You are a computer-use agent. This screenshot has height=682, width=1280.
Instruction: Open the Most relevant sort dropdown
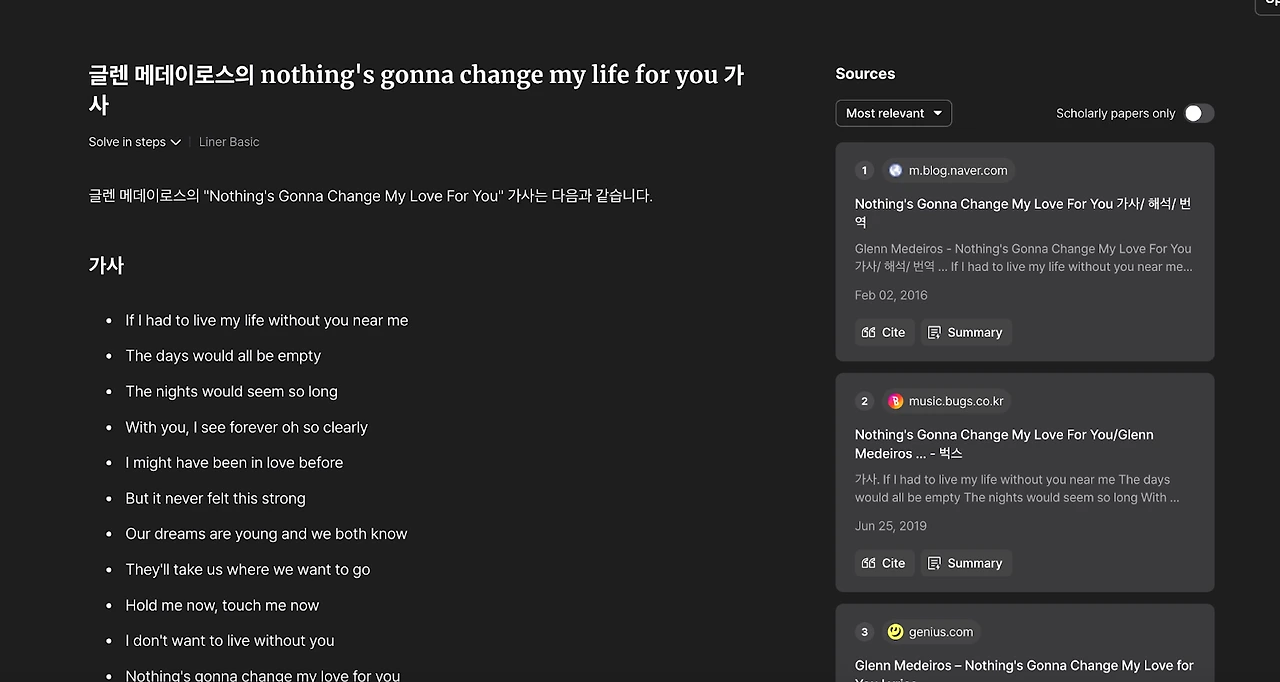[x=893, y=113]
